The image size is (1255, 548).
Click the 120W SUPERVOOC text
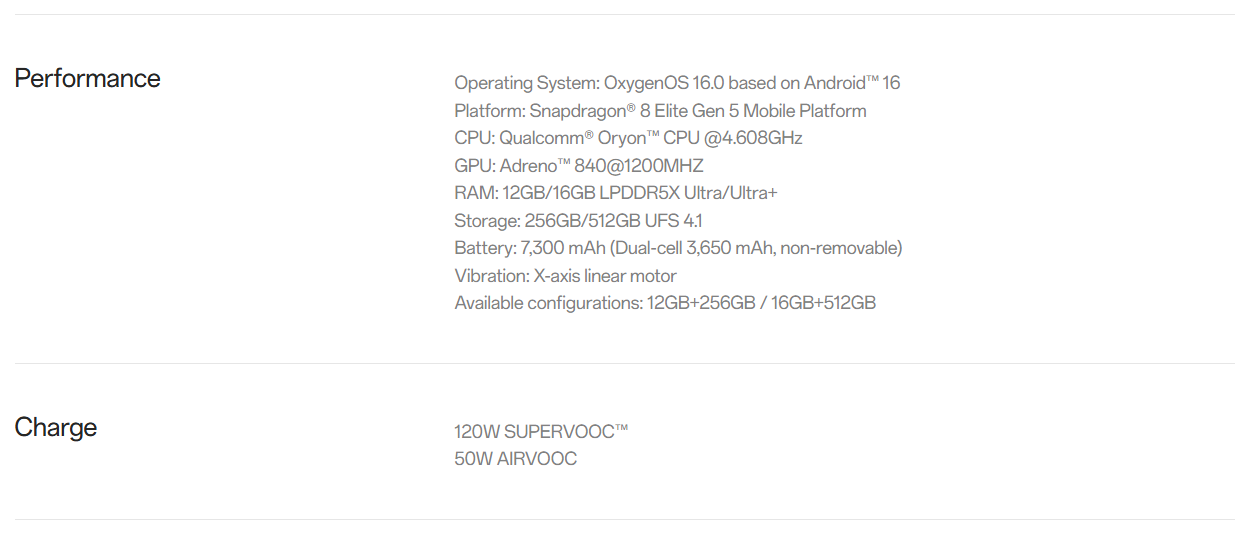pyautogui.click(x=541, y=432)
